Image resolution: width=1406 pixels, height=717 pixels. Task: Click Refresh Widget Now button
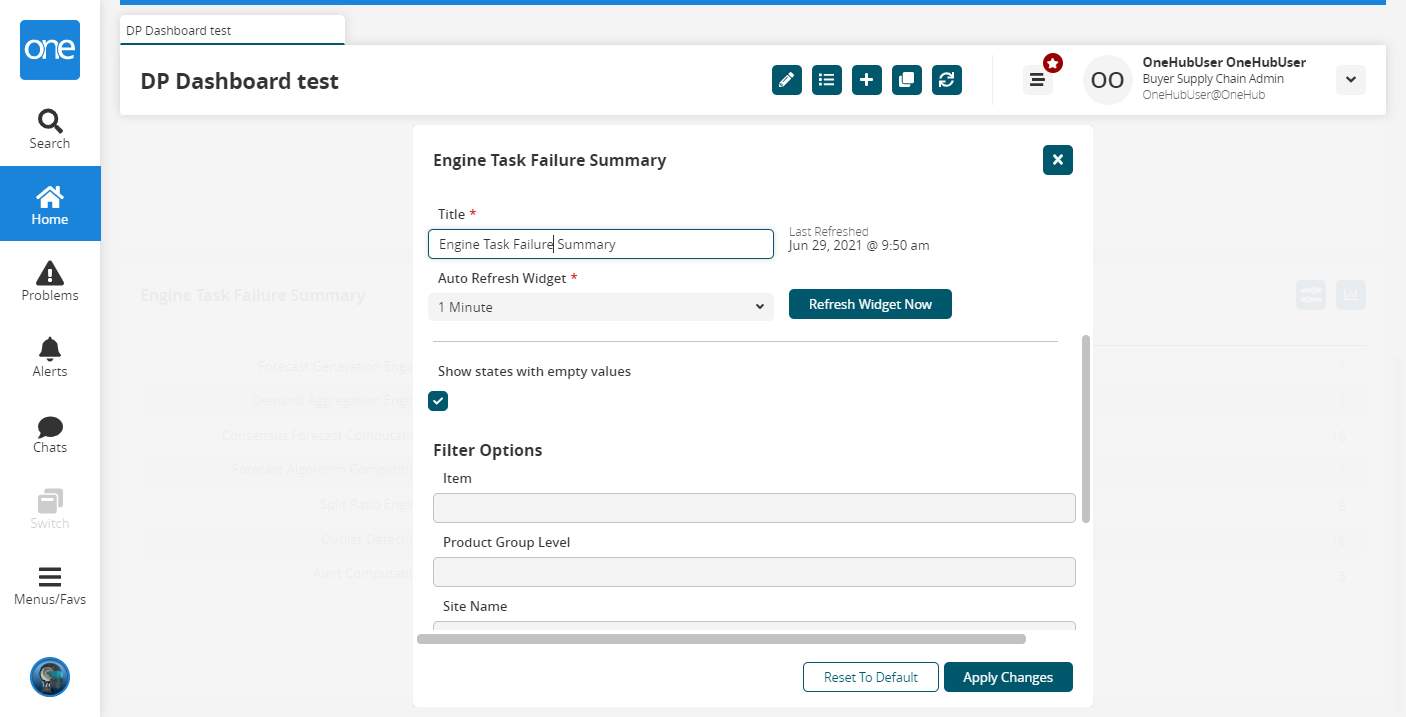[x=870, y=304]
